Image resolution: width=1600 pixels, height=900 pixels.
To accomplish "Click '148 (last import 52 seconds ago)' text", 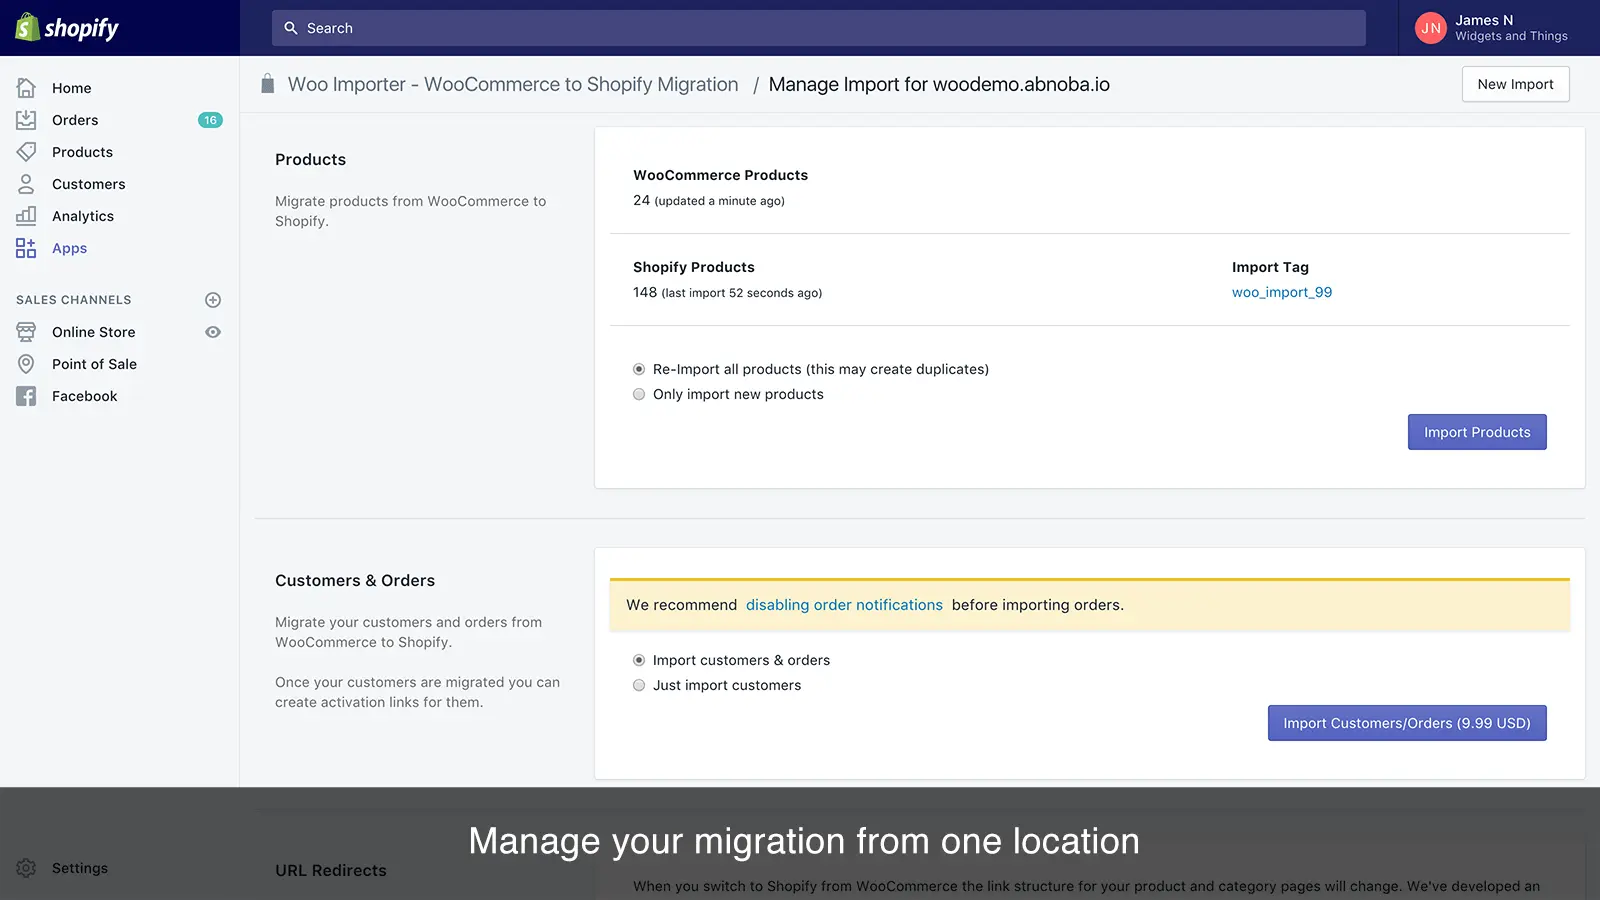I will [727, 292].
